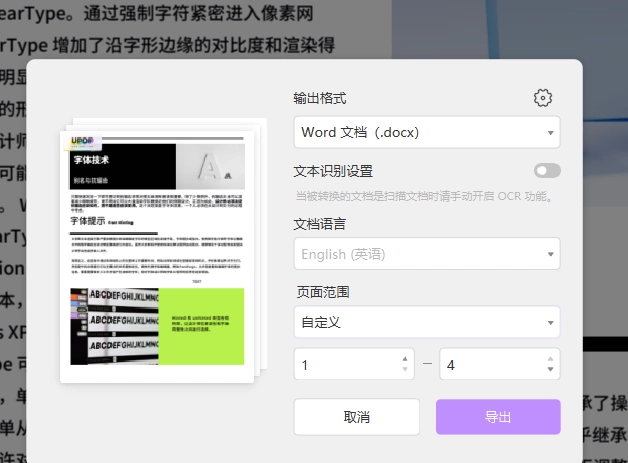Toggle the 文本识别设置 OCR switch
Screen dimensions: 628x463
coord(547,171)
